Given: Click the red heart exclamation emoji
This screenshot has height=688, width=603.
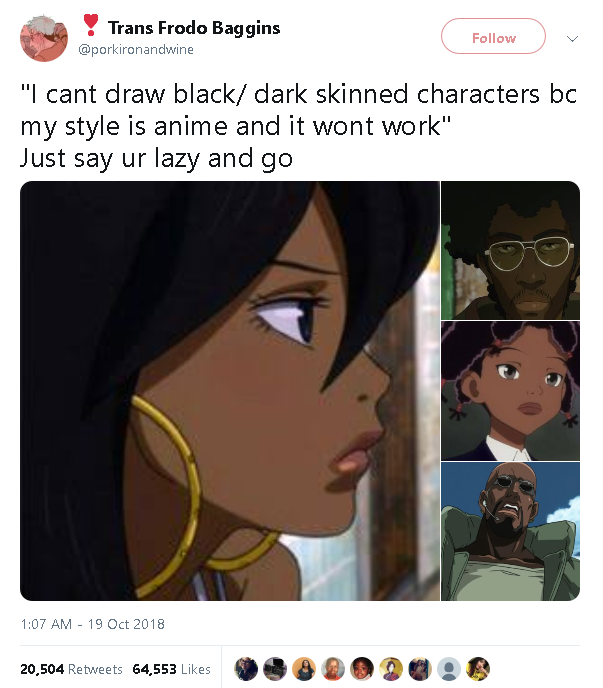Looking at the screenshot, I should 90,25.
